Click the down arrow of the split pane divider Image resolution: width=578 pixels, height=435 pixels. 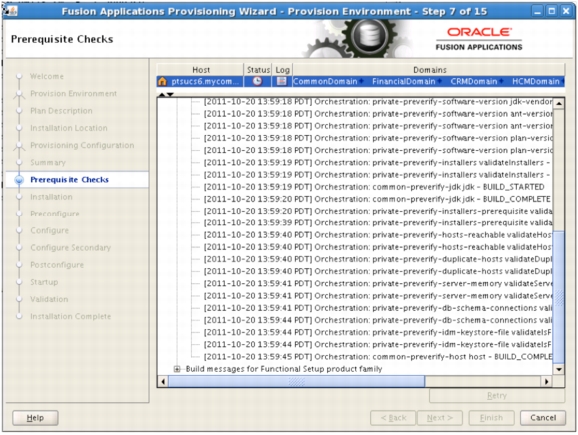point(170,95)
